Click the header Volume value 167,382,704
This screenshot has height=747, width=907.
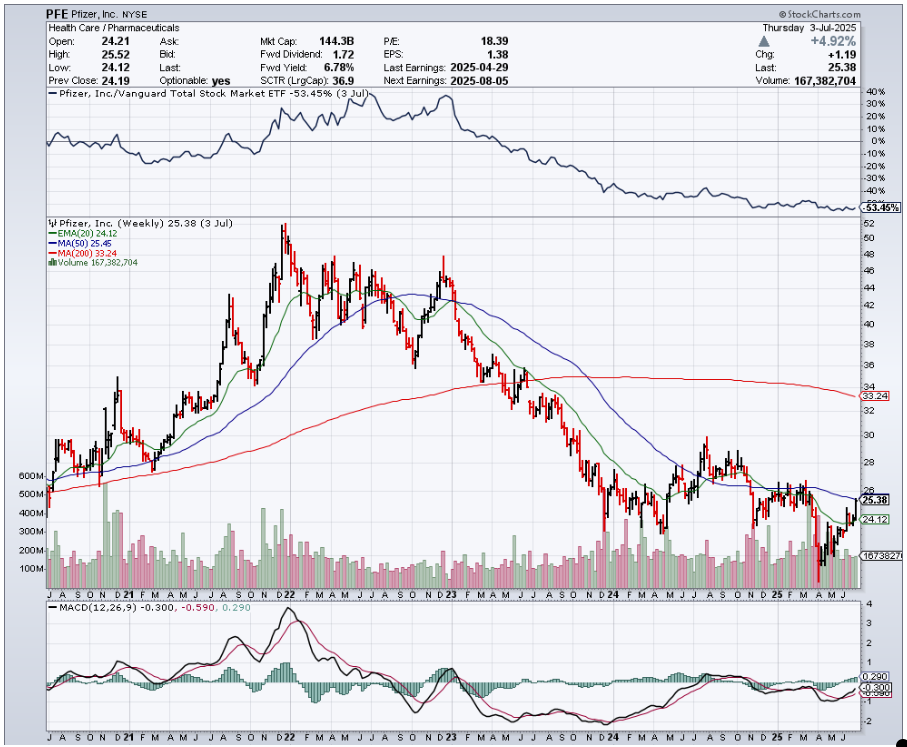coord(825,81)
